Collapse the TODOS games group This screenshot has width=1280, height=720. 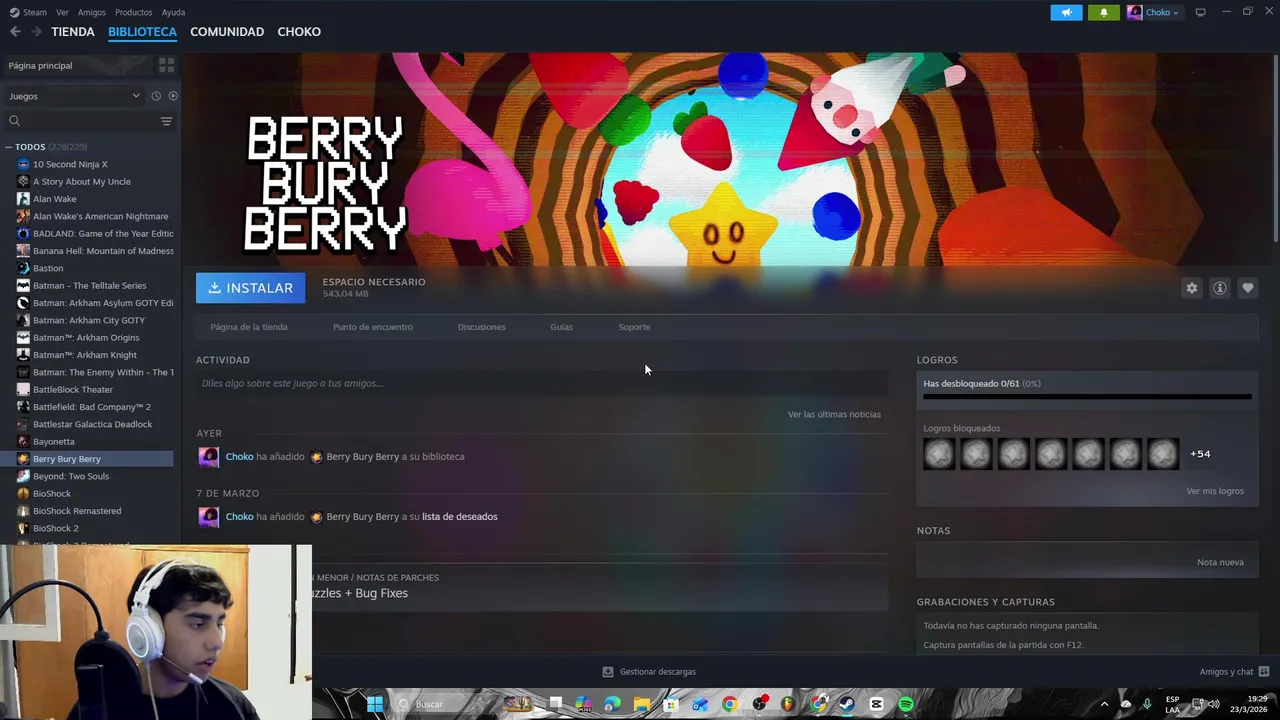(8, 147)
